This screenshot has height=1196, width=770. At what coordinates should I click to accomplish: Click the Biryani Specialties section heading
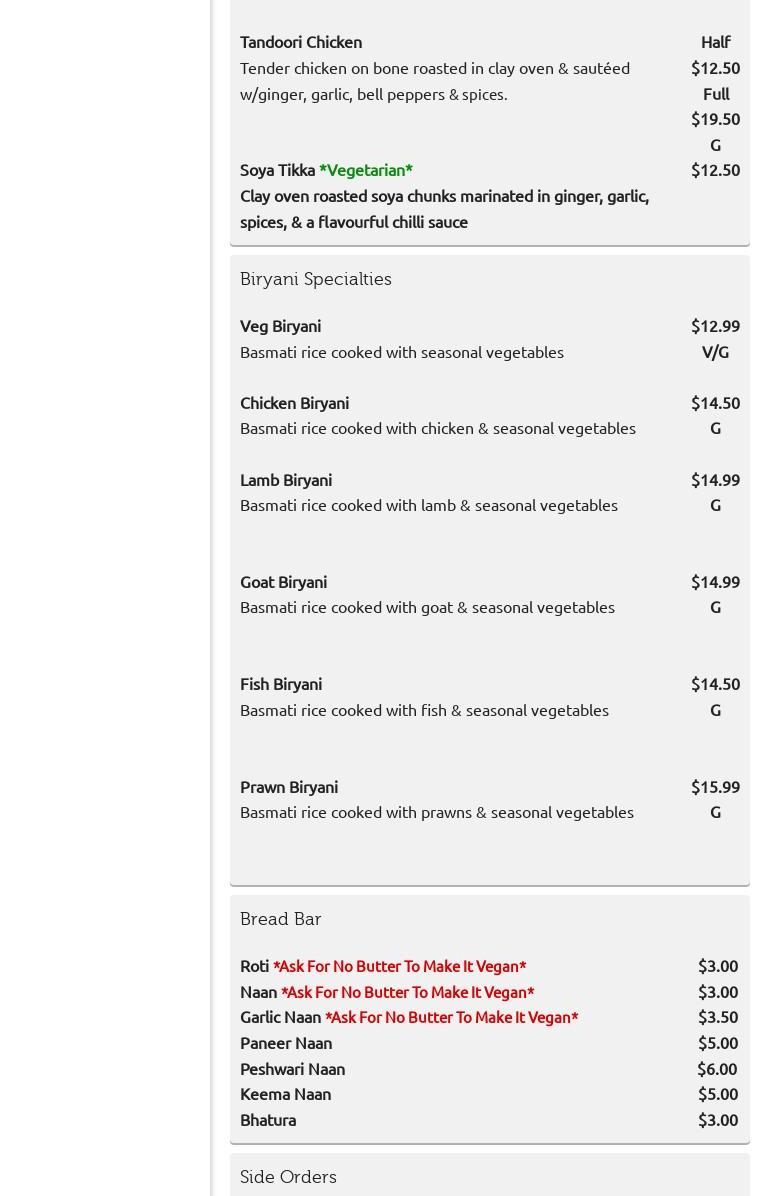tap(316, 279)
